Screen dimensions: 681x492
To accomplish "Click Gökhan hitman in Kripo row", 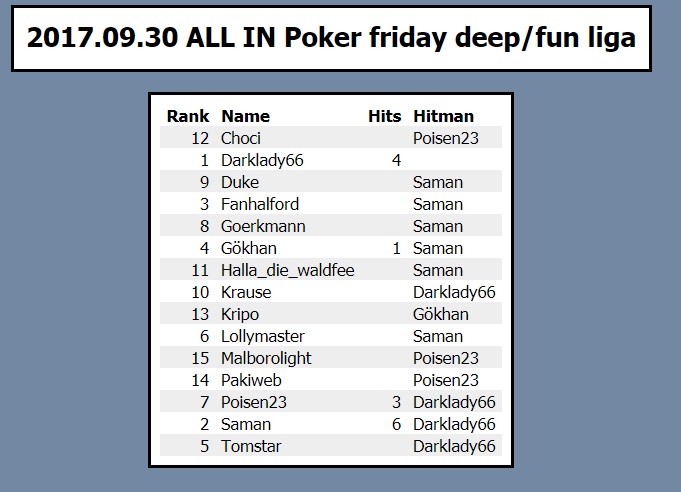I will 440,314.
